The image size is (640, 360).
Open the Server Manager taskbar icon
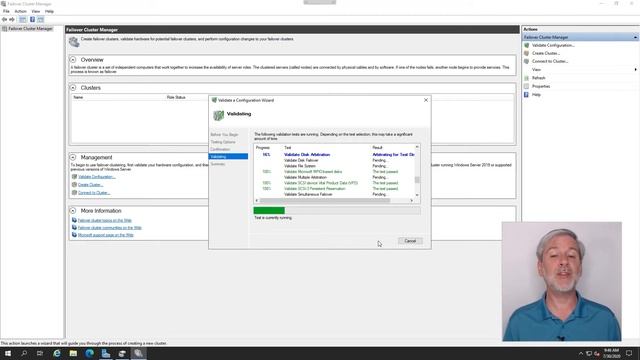click(106, 353)
